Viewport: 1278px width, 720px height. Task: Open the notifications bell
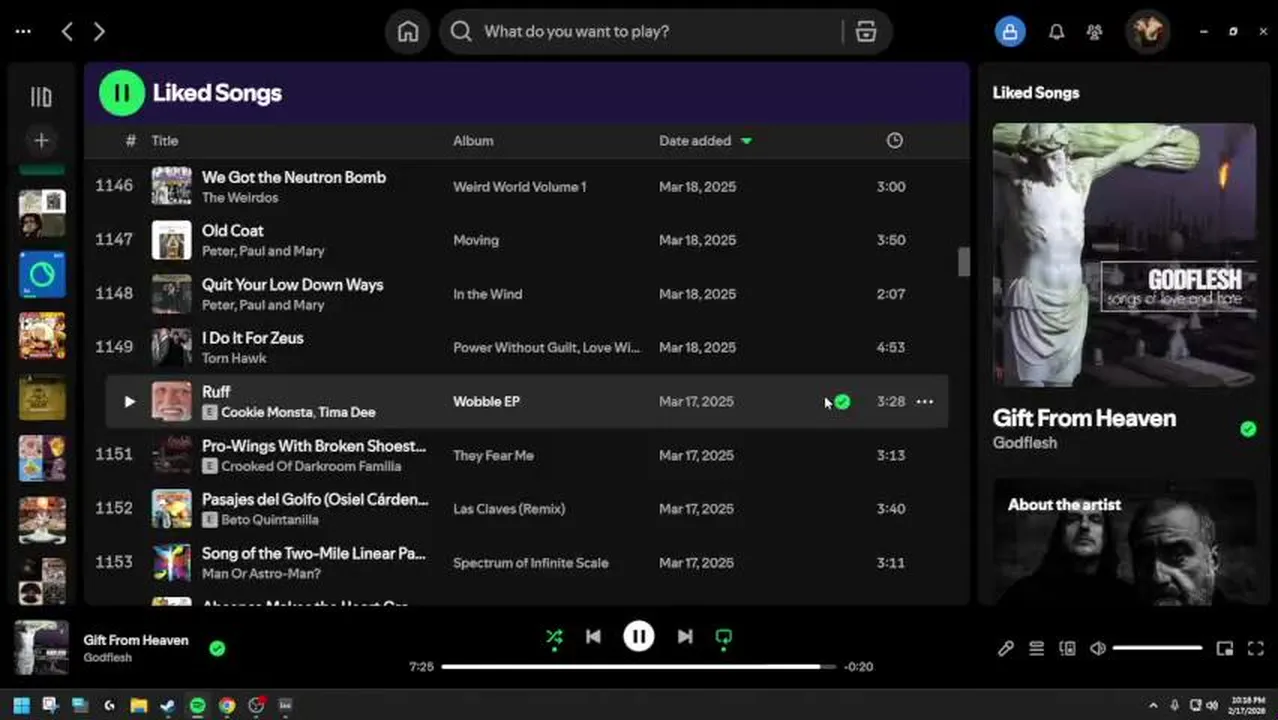[1056, 31]
